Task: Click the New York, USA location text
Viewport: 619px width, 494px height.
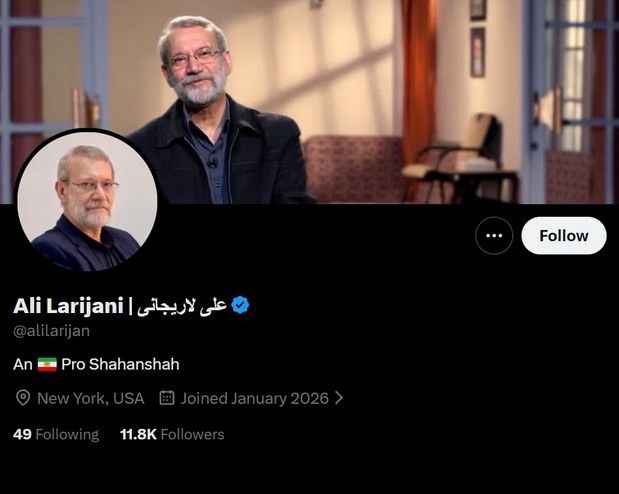Action: [90, 398]
